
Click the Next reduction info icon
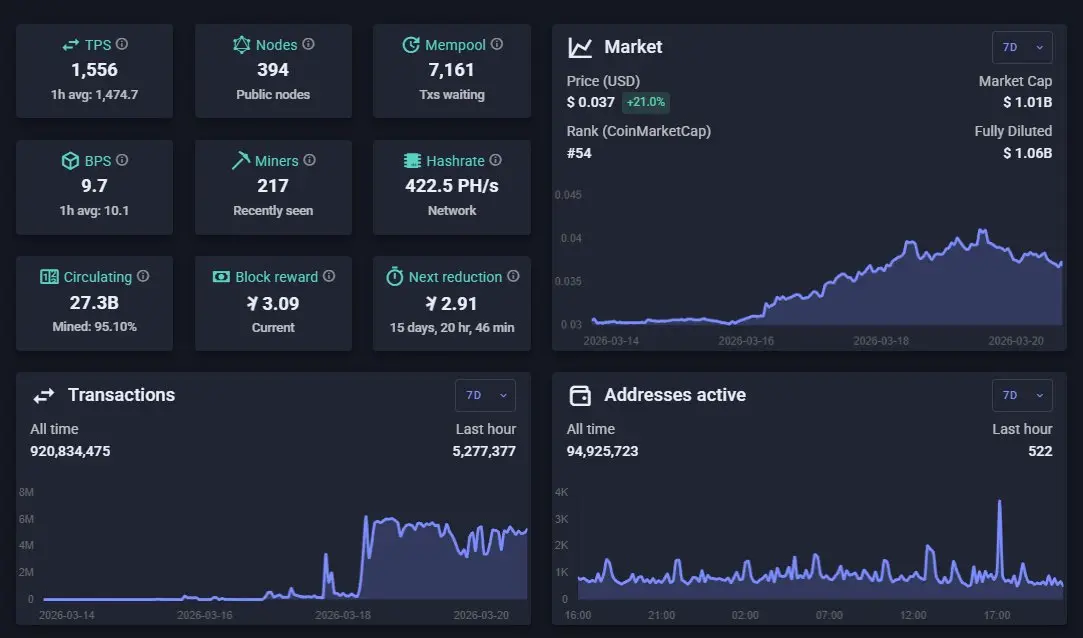[x=513, y=276]
